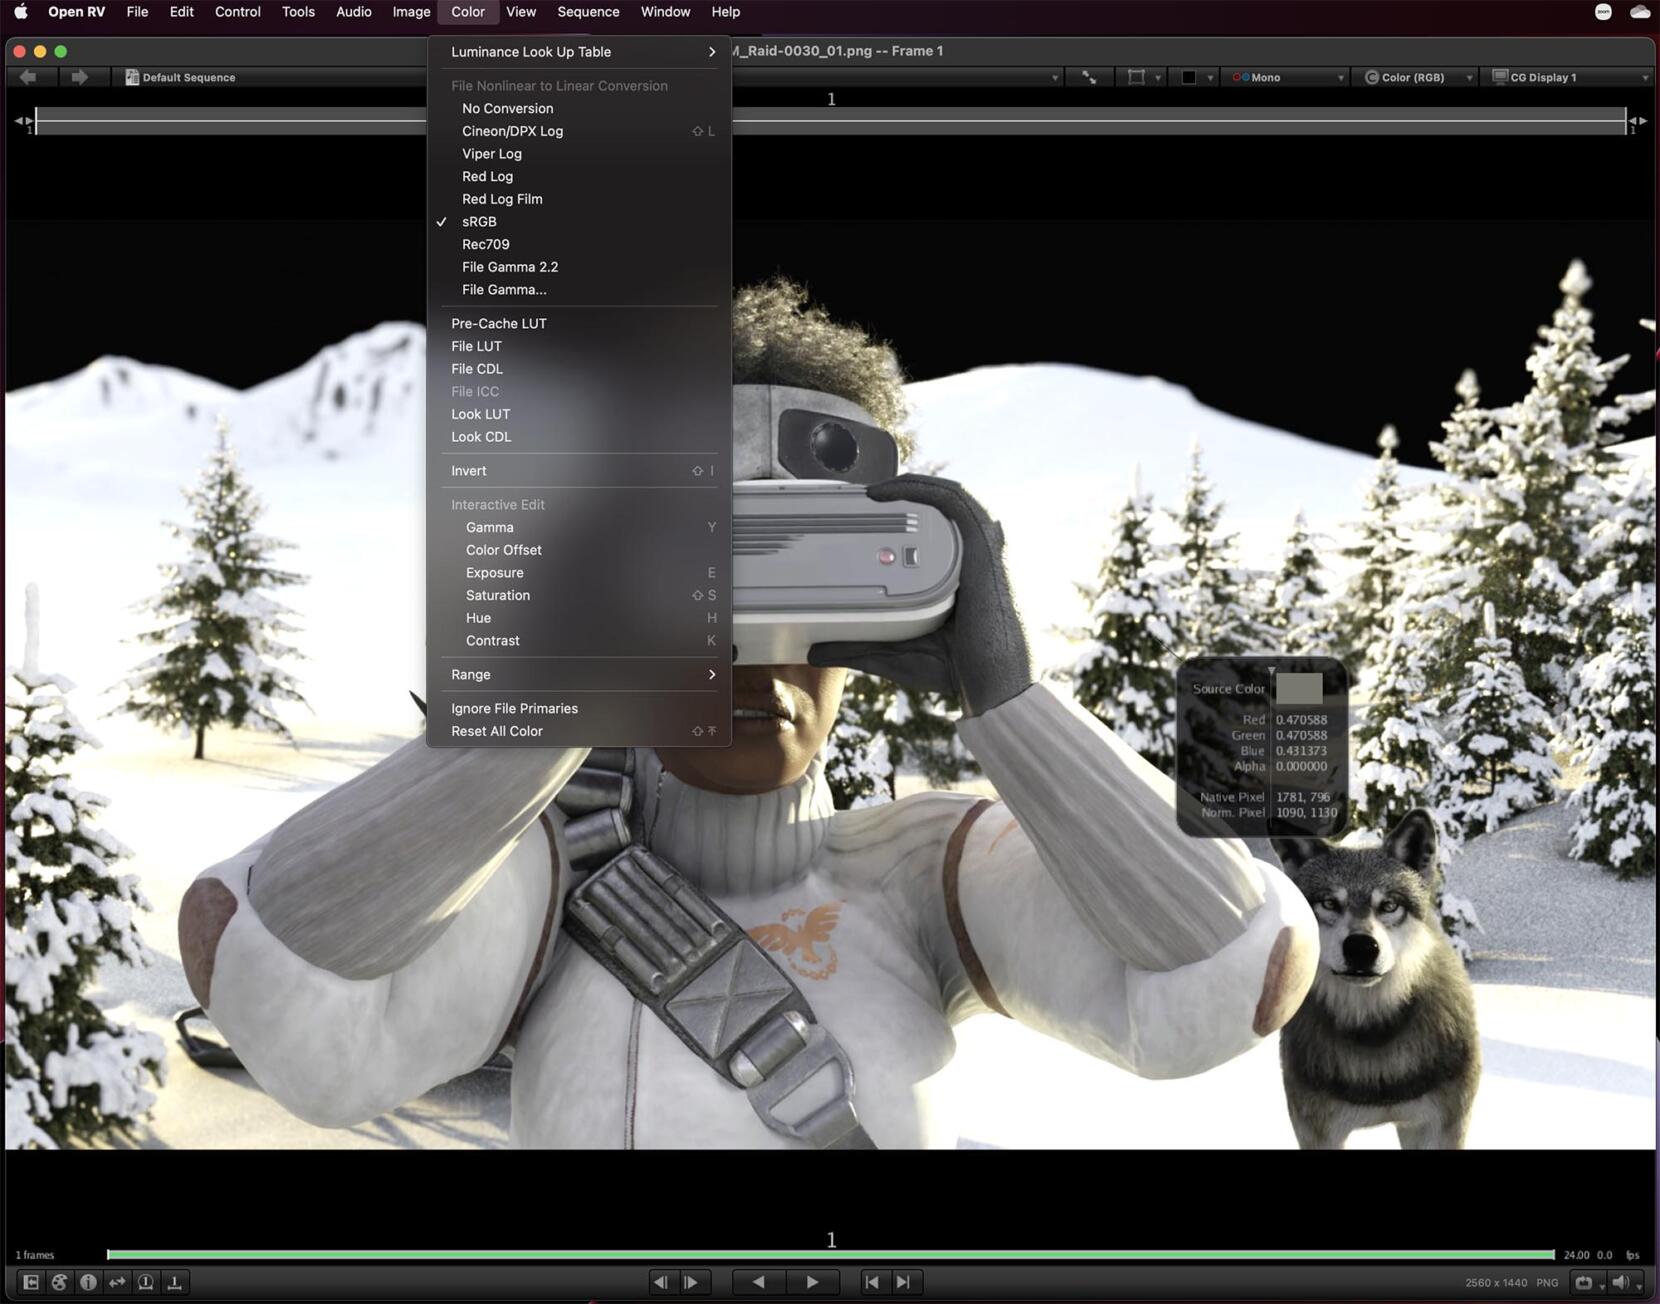This screenshot has width=1660, height=1304.
Task: Open the Mono stereo mode dropdown
Action: (1285, 77)
